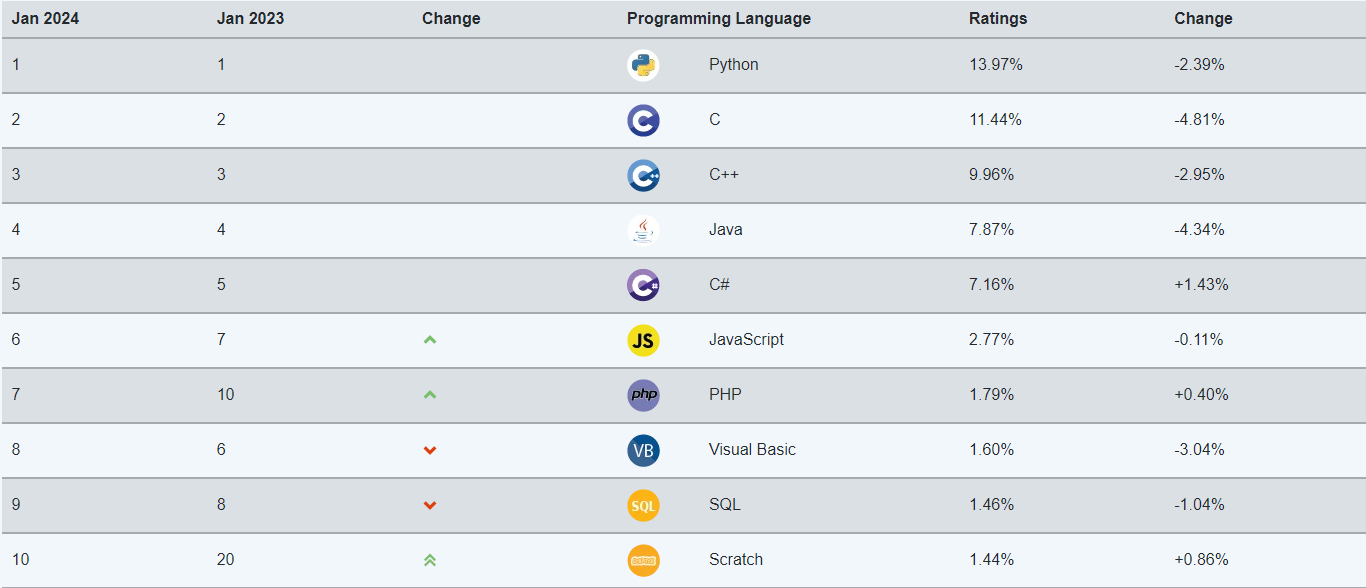
Task: Click the double up arrow for Scratch
Action: 430,560
